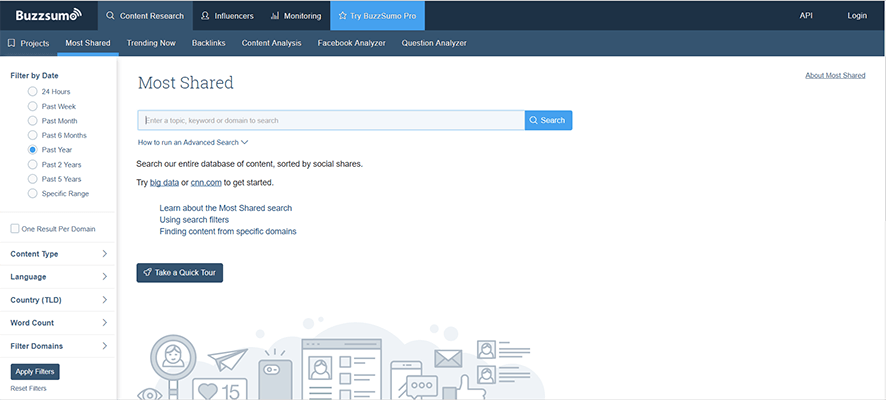Open Finding content from specific domains

point(228,231)
